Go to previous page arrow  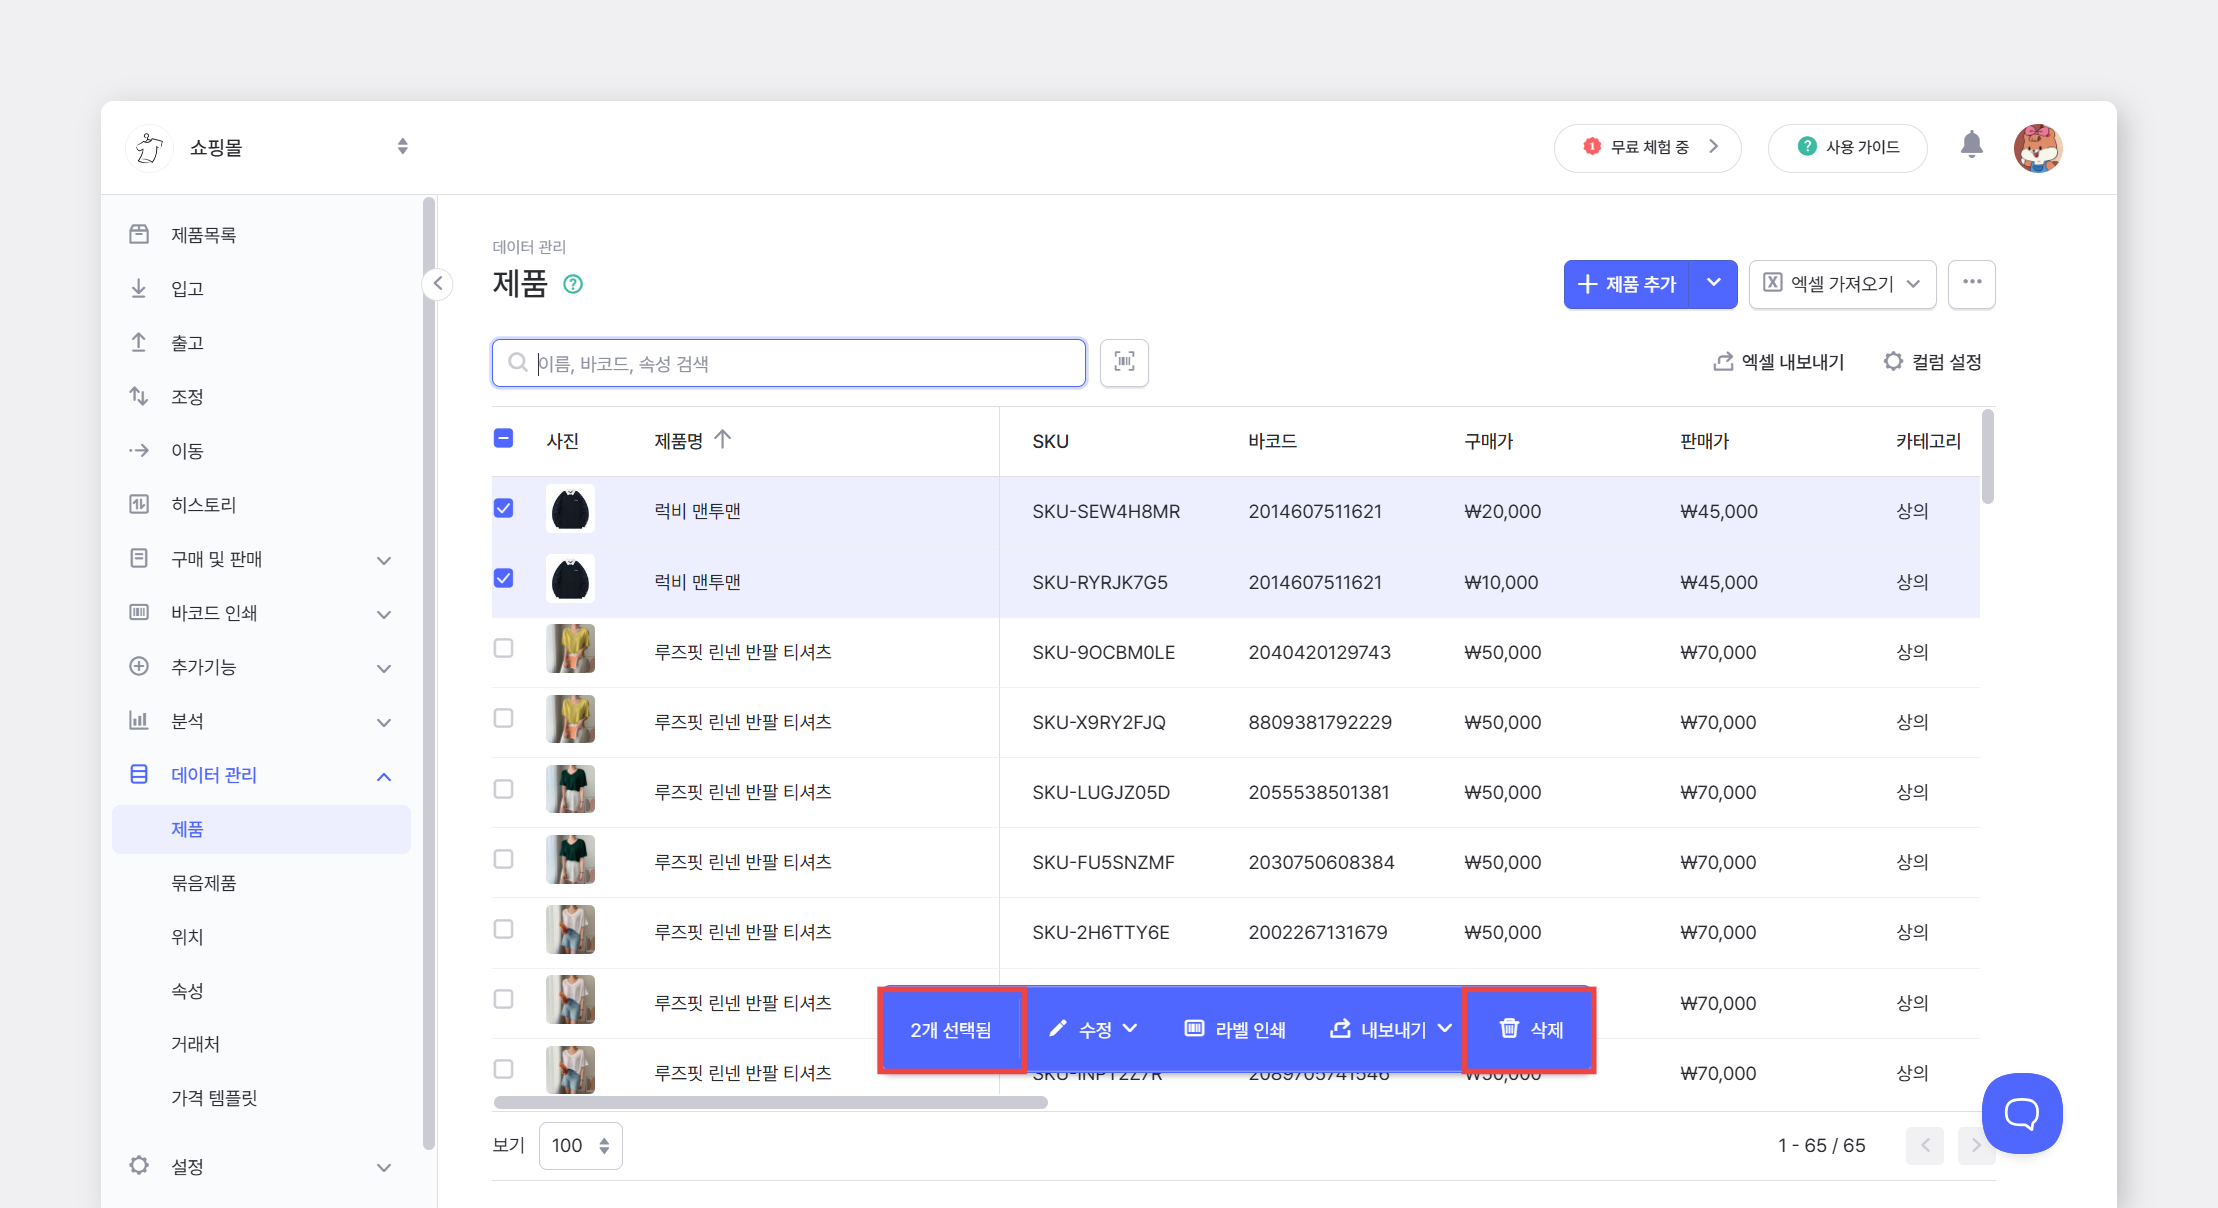[x=1925, y=1145]
